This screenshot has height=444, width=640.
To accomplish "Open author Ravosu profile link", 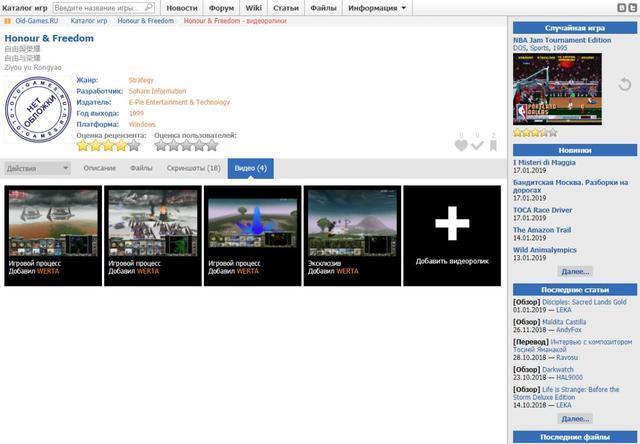I will click(x=567, y=357).
